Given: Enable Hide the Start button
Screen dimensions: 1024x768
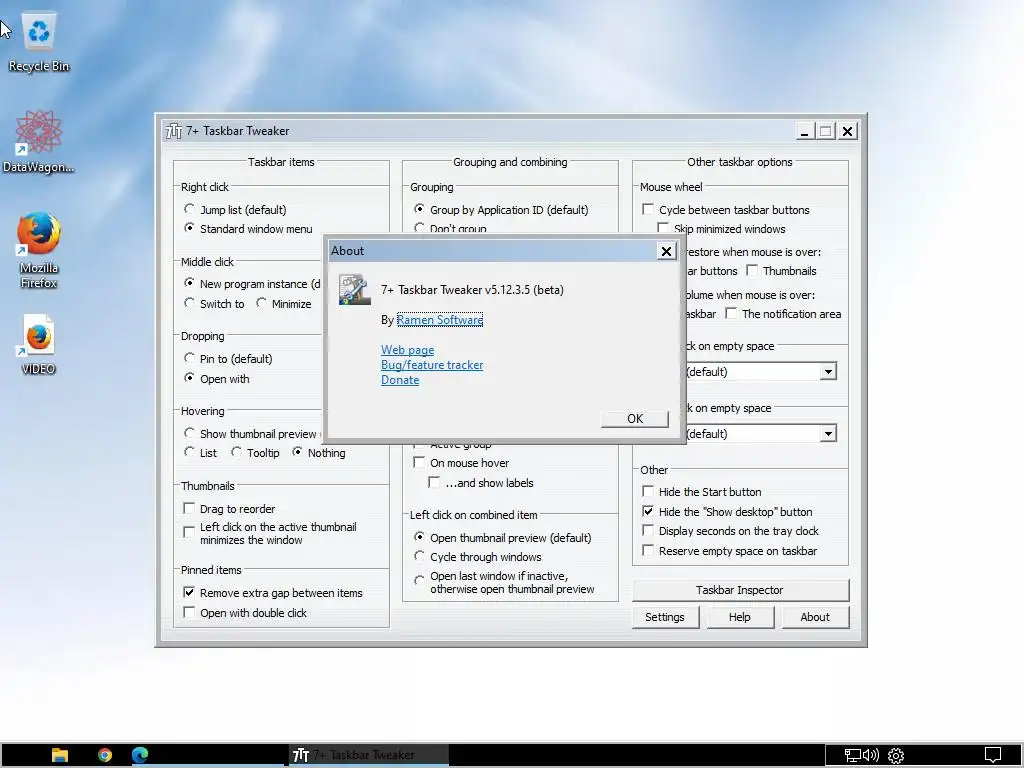Looking at the screenshot, I should [648, 491].
